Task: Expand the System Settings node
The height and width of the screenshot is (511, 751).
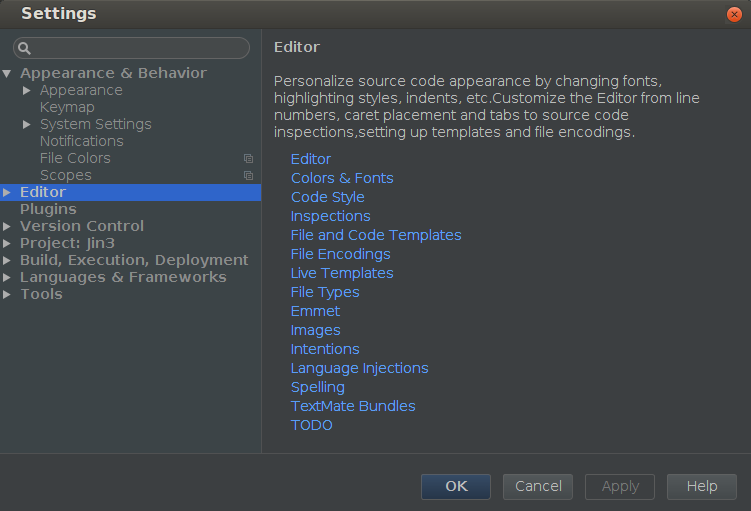Action: [27, 125]
